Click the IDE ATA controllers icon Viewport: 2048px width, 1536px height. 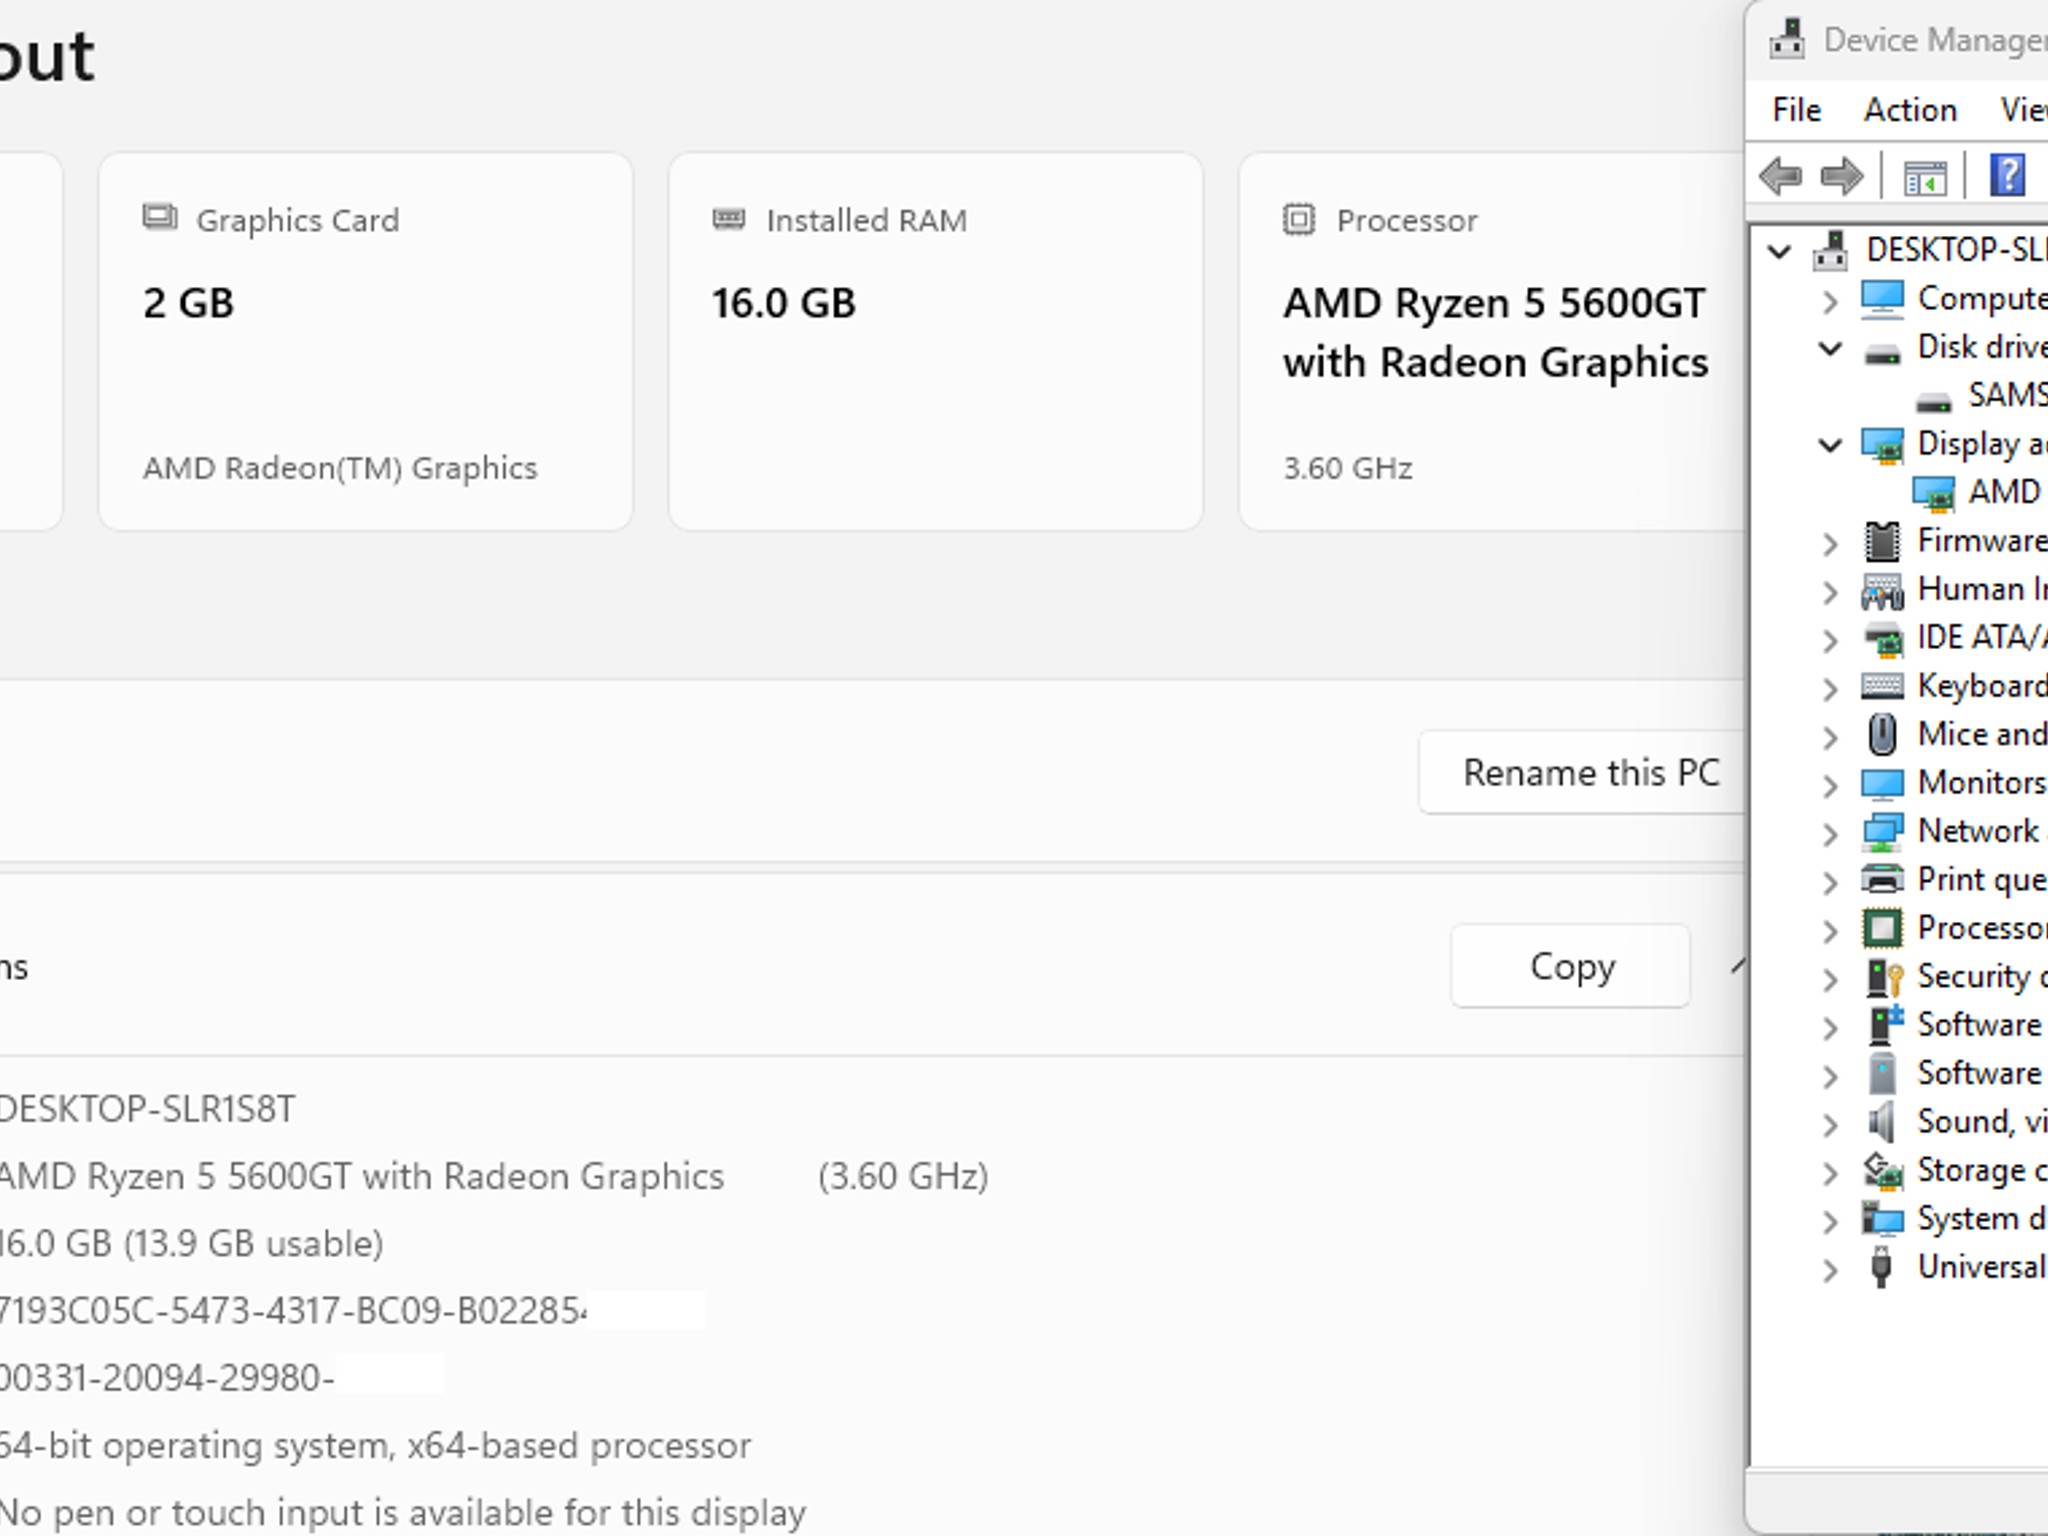[x=1882, y=639]
